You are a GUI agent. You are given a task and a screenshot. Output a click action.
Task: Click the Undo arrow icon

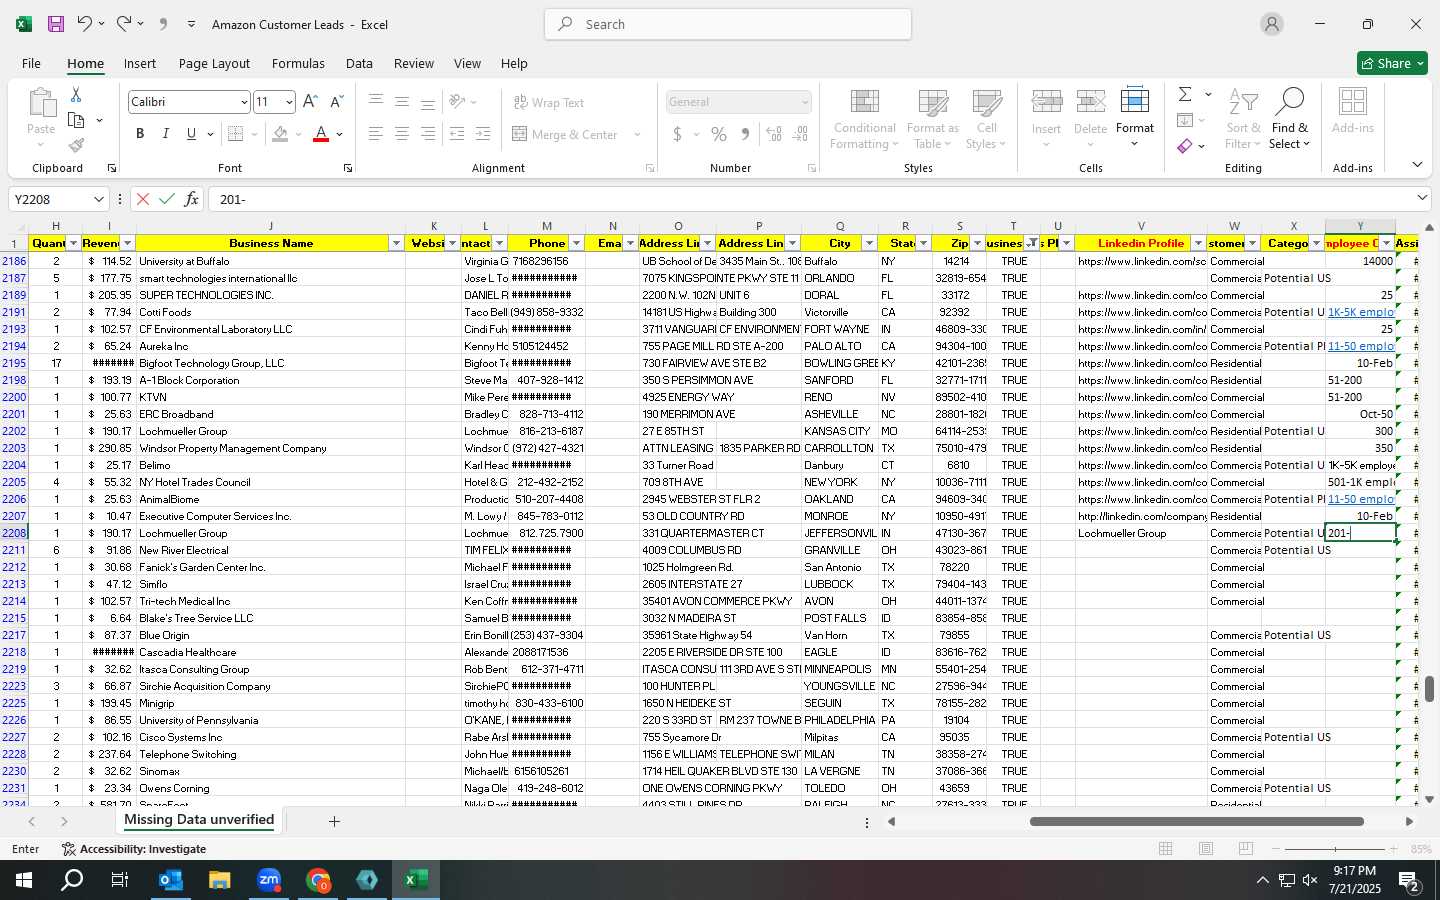coord(85,24)
